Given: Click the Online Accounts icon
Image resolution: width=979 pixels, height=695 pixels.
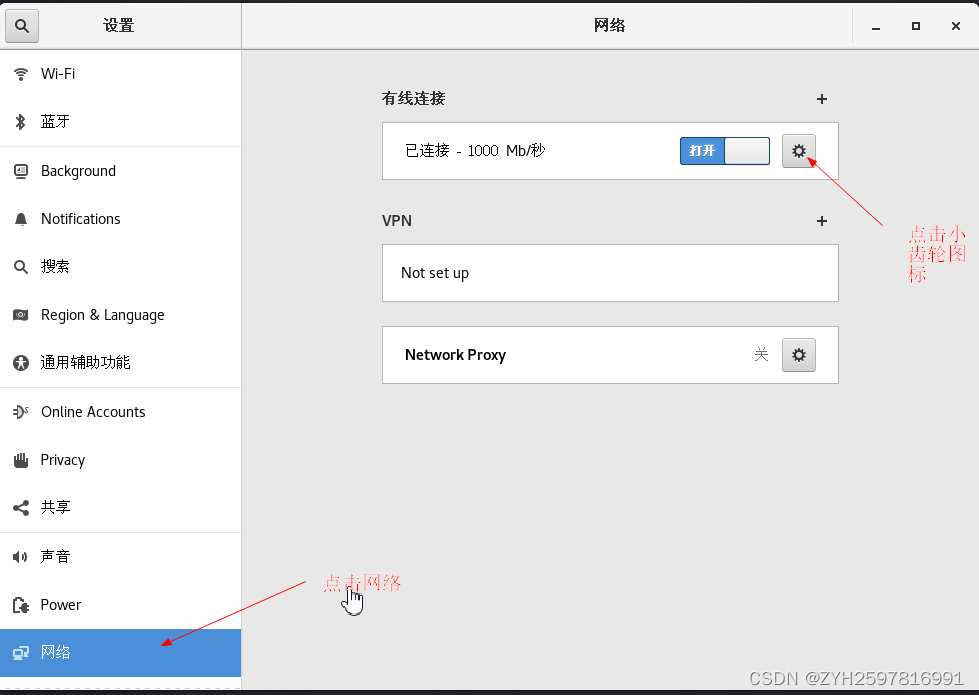Looking at the screenshot, I should click(21, 412).
